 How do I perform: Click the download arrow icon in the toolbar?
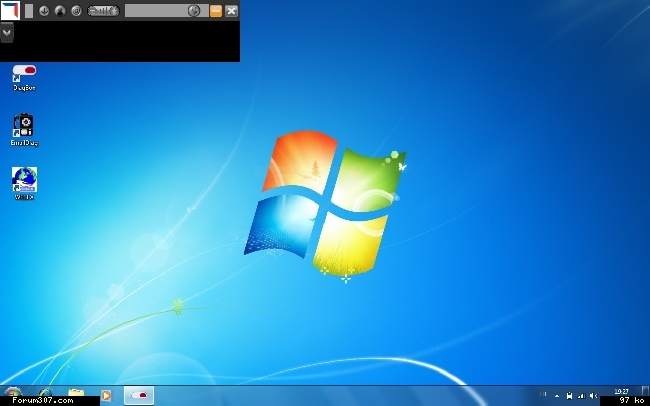[44, 11]
